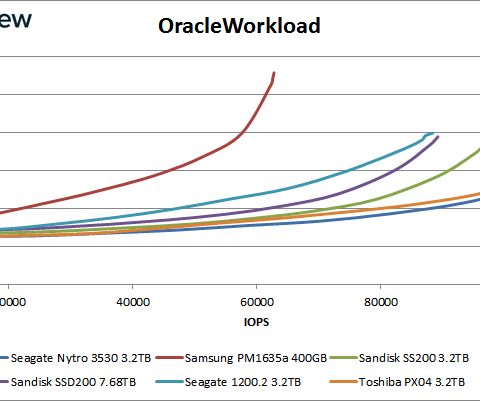Viewport: 480px width, 401px height.
Task: Click the 40000 axis tick label
Action: [133, 302]
